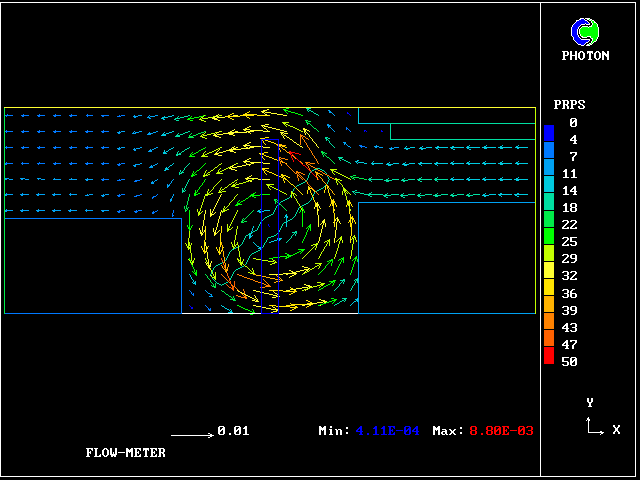Select the 0.01 reference scale value
640x480 pixels.
pyautogui.click(x=234, y=431)
